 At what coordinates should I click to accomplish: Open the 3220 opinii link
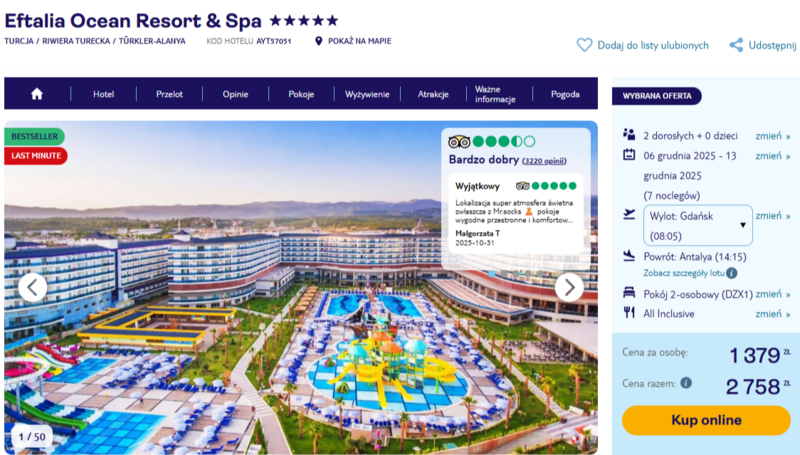click(544, 161)
